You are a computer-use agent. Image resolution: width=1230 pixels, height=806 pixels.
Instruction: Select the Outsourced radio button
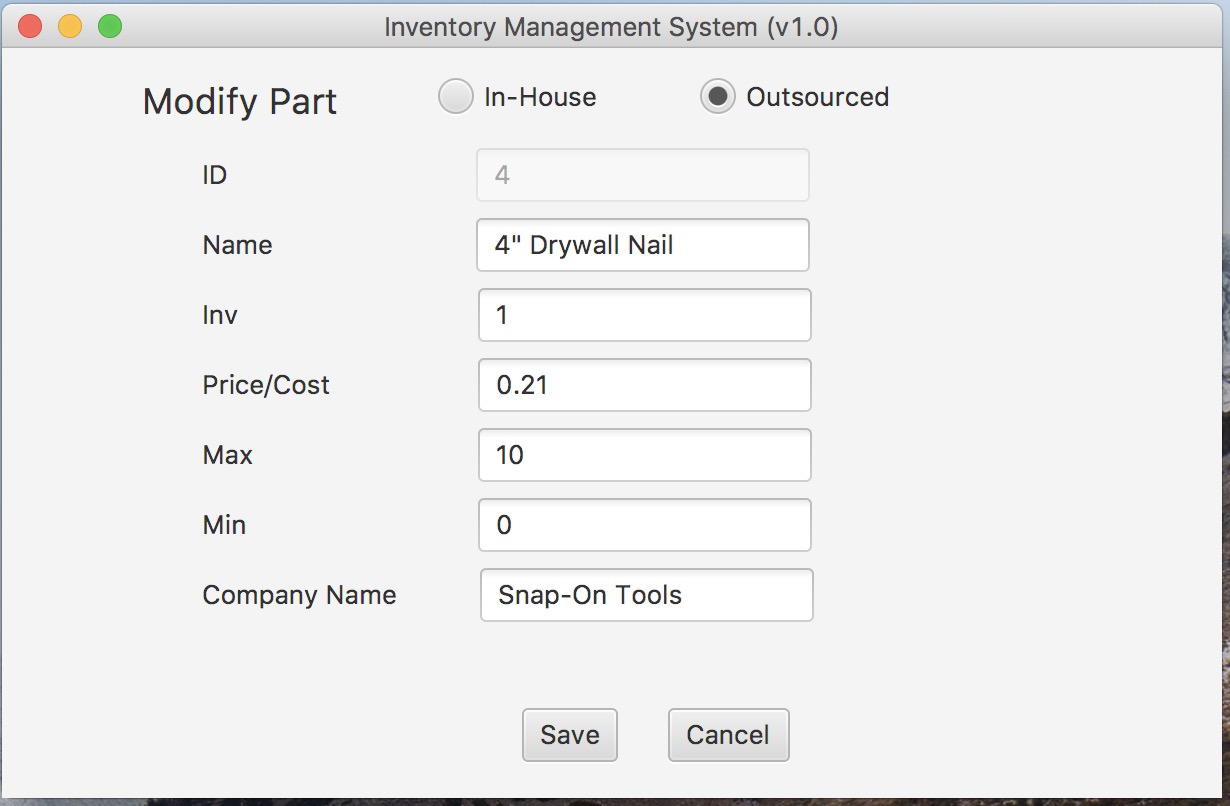tap(717, 97)
